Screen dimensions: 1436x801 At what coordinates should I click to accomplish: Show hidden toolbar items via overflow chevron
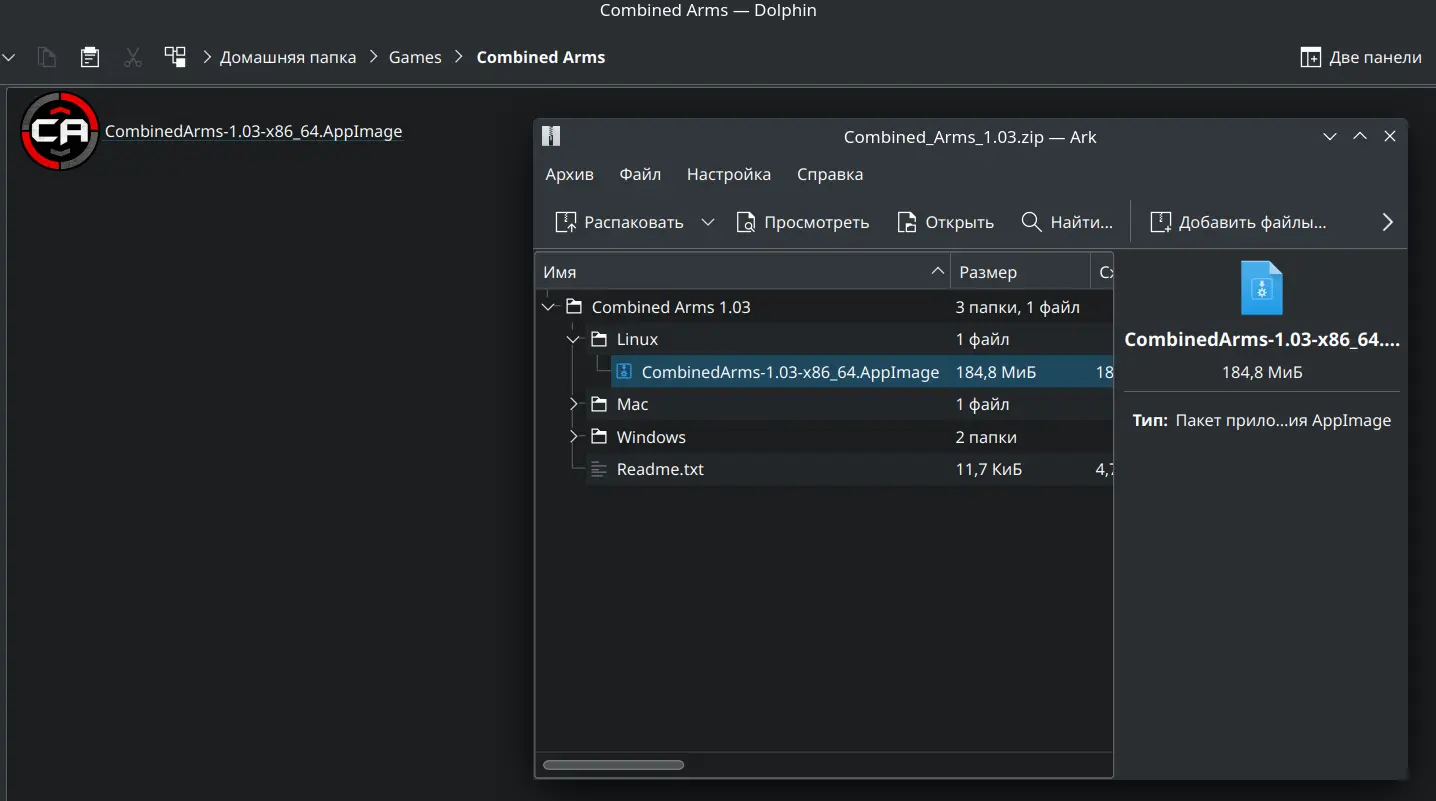pyautogui.click(x=1387, y=222)
